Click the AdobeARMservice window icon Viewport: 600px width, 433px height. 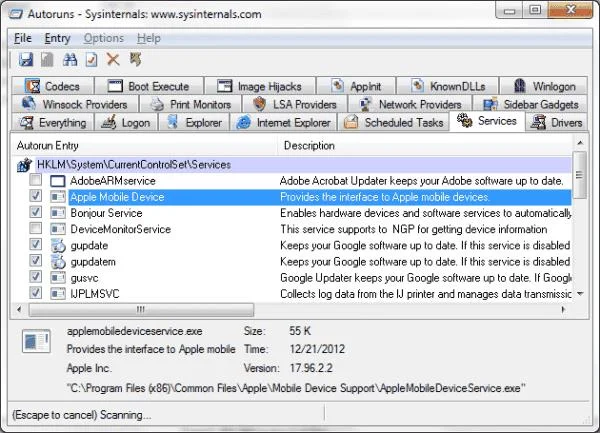(58, 181)
